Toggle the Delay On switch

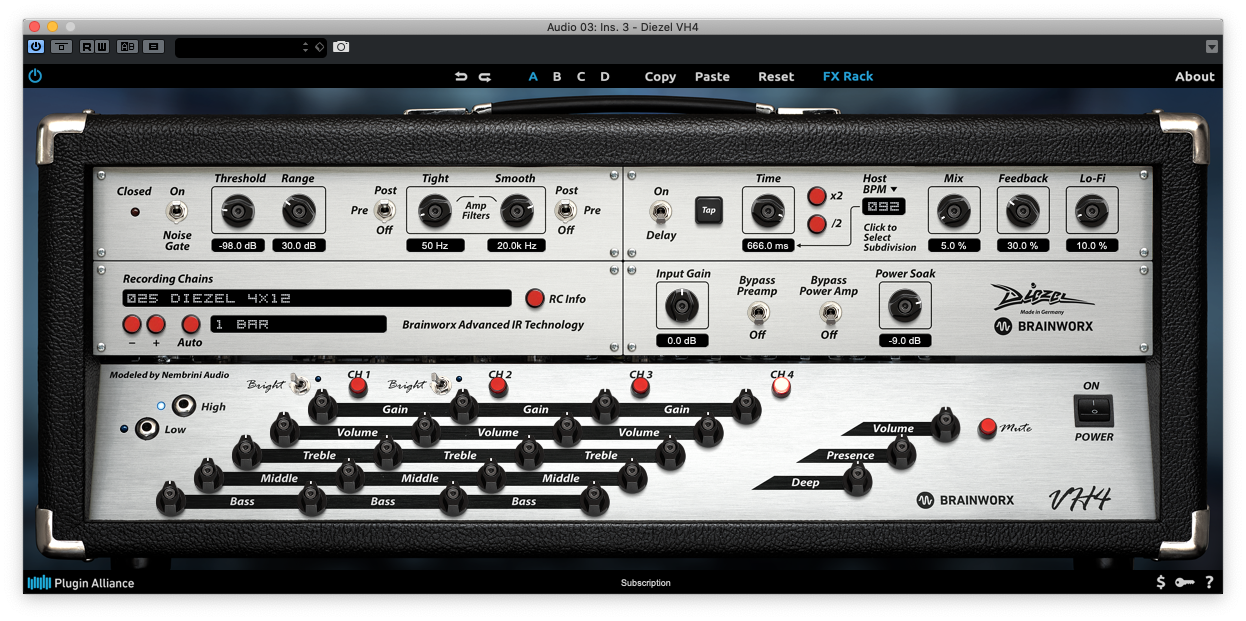(x=660, y=211)
